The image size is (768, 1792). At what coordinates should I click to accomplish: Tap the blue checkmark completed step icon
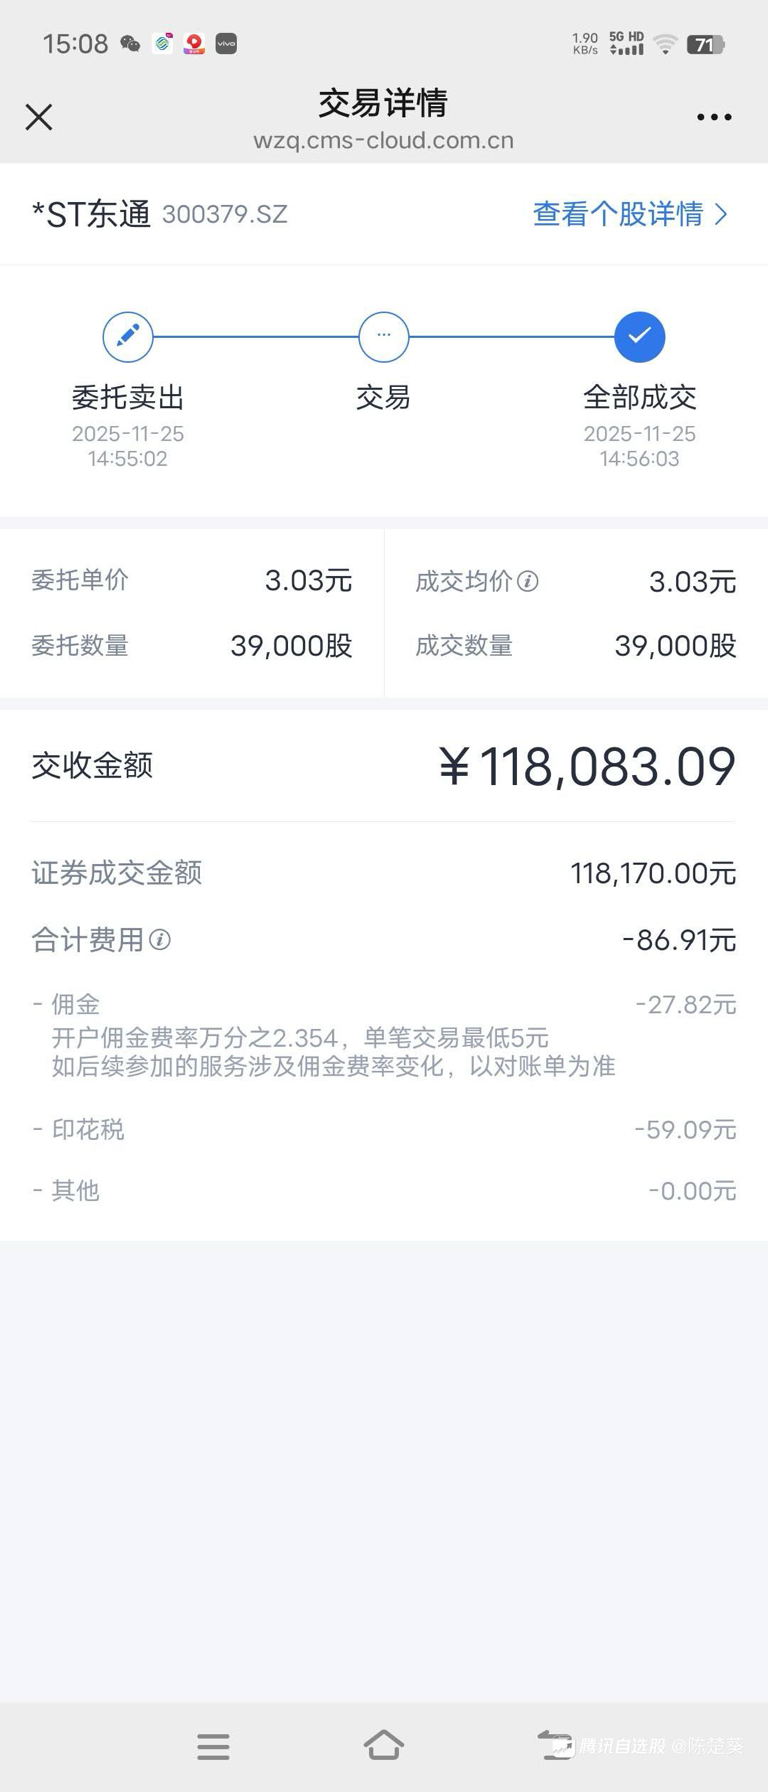(640, 336)
